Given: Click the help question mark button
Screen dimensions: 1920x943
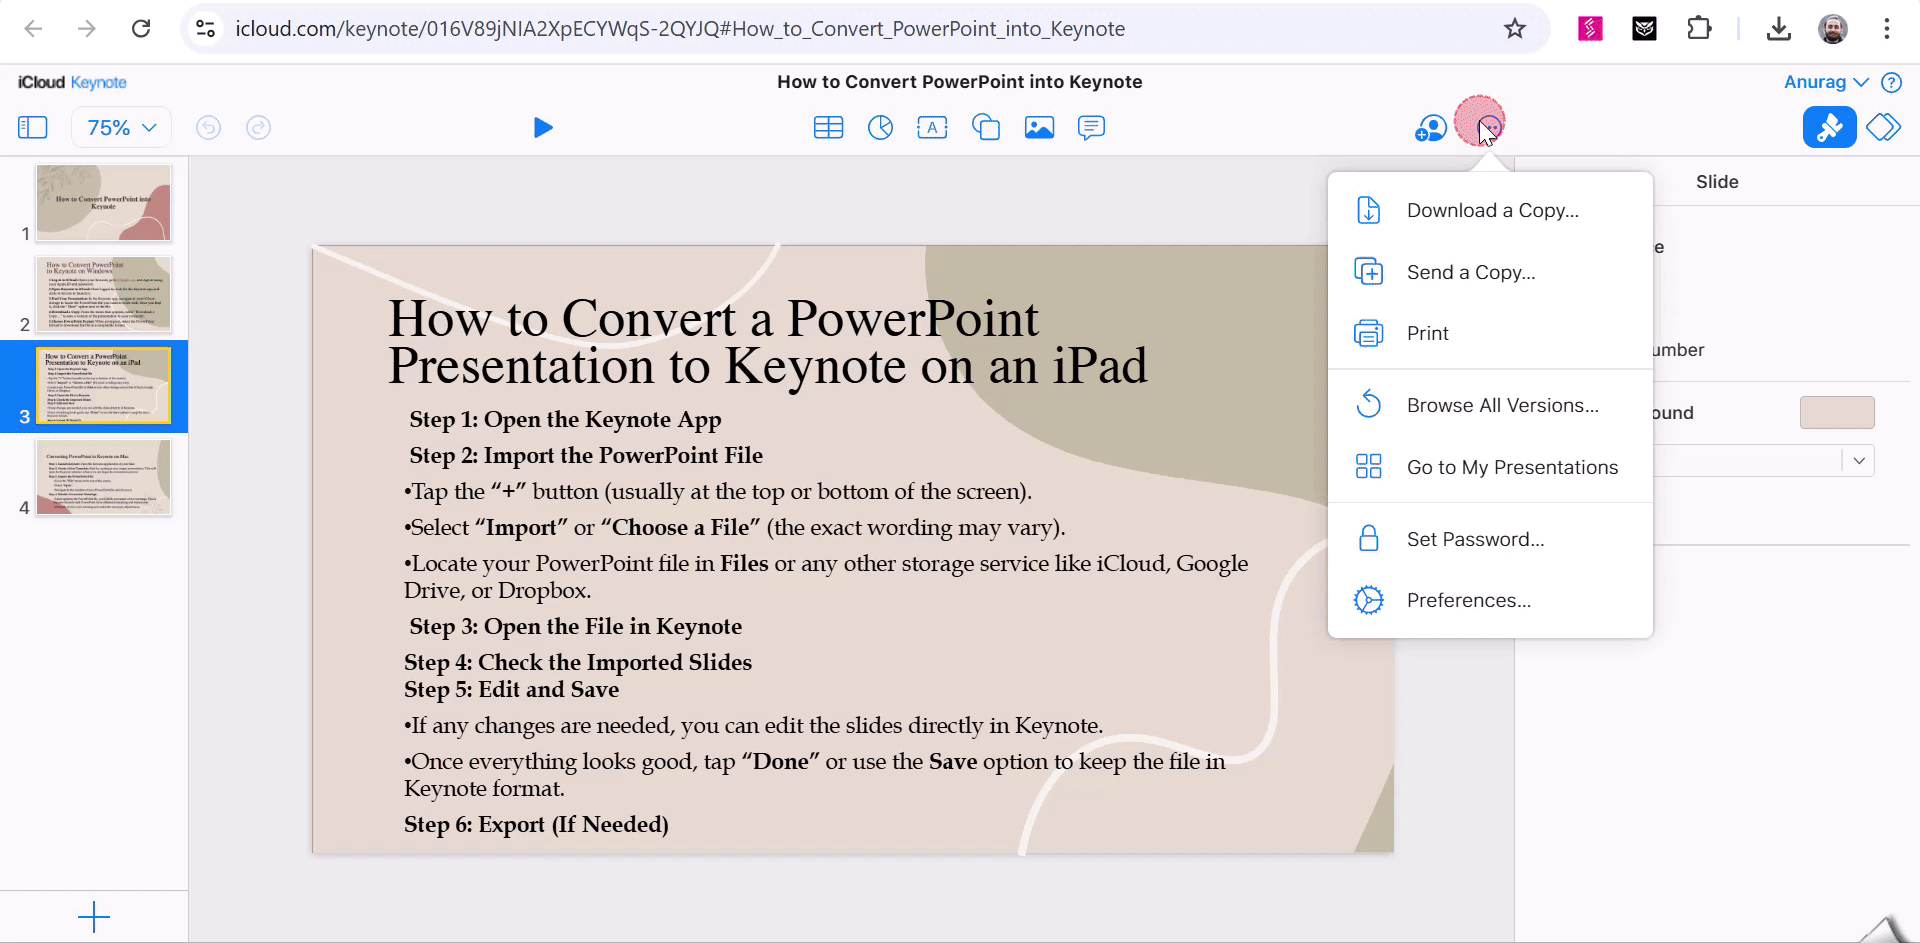Looking at the screenshot, I should click(1892, 82).
